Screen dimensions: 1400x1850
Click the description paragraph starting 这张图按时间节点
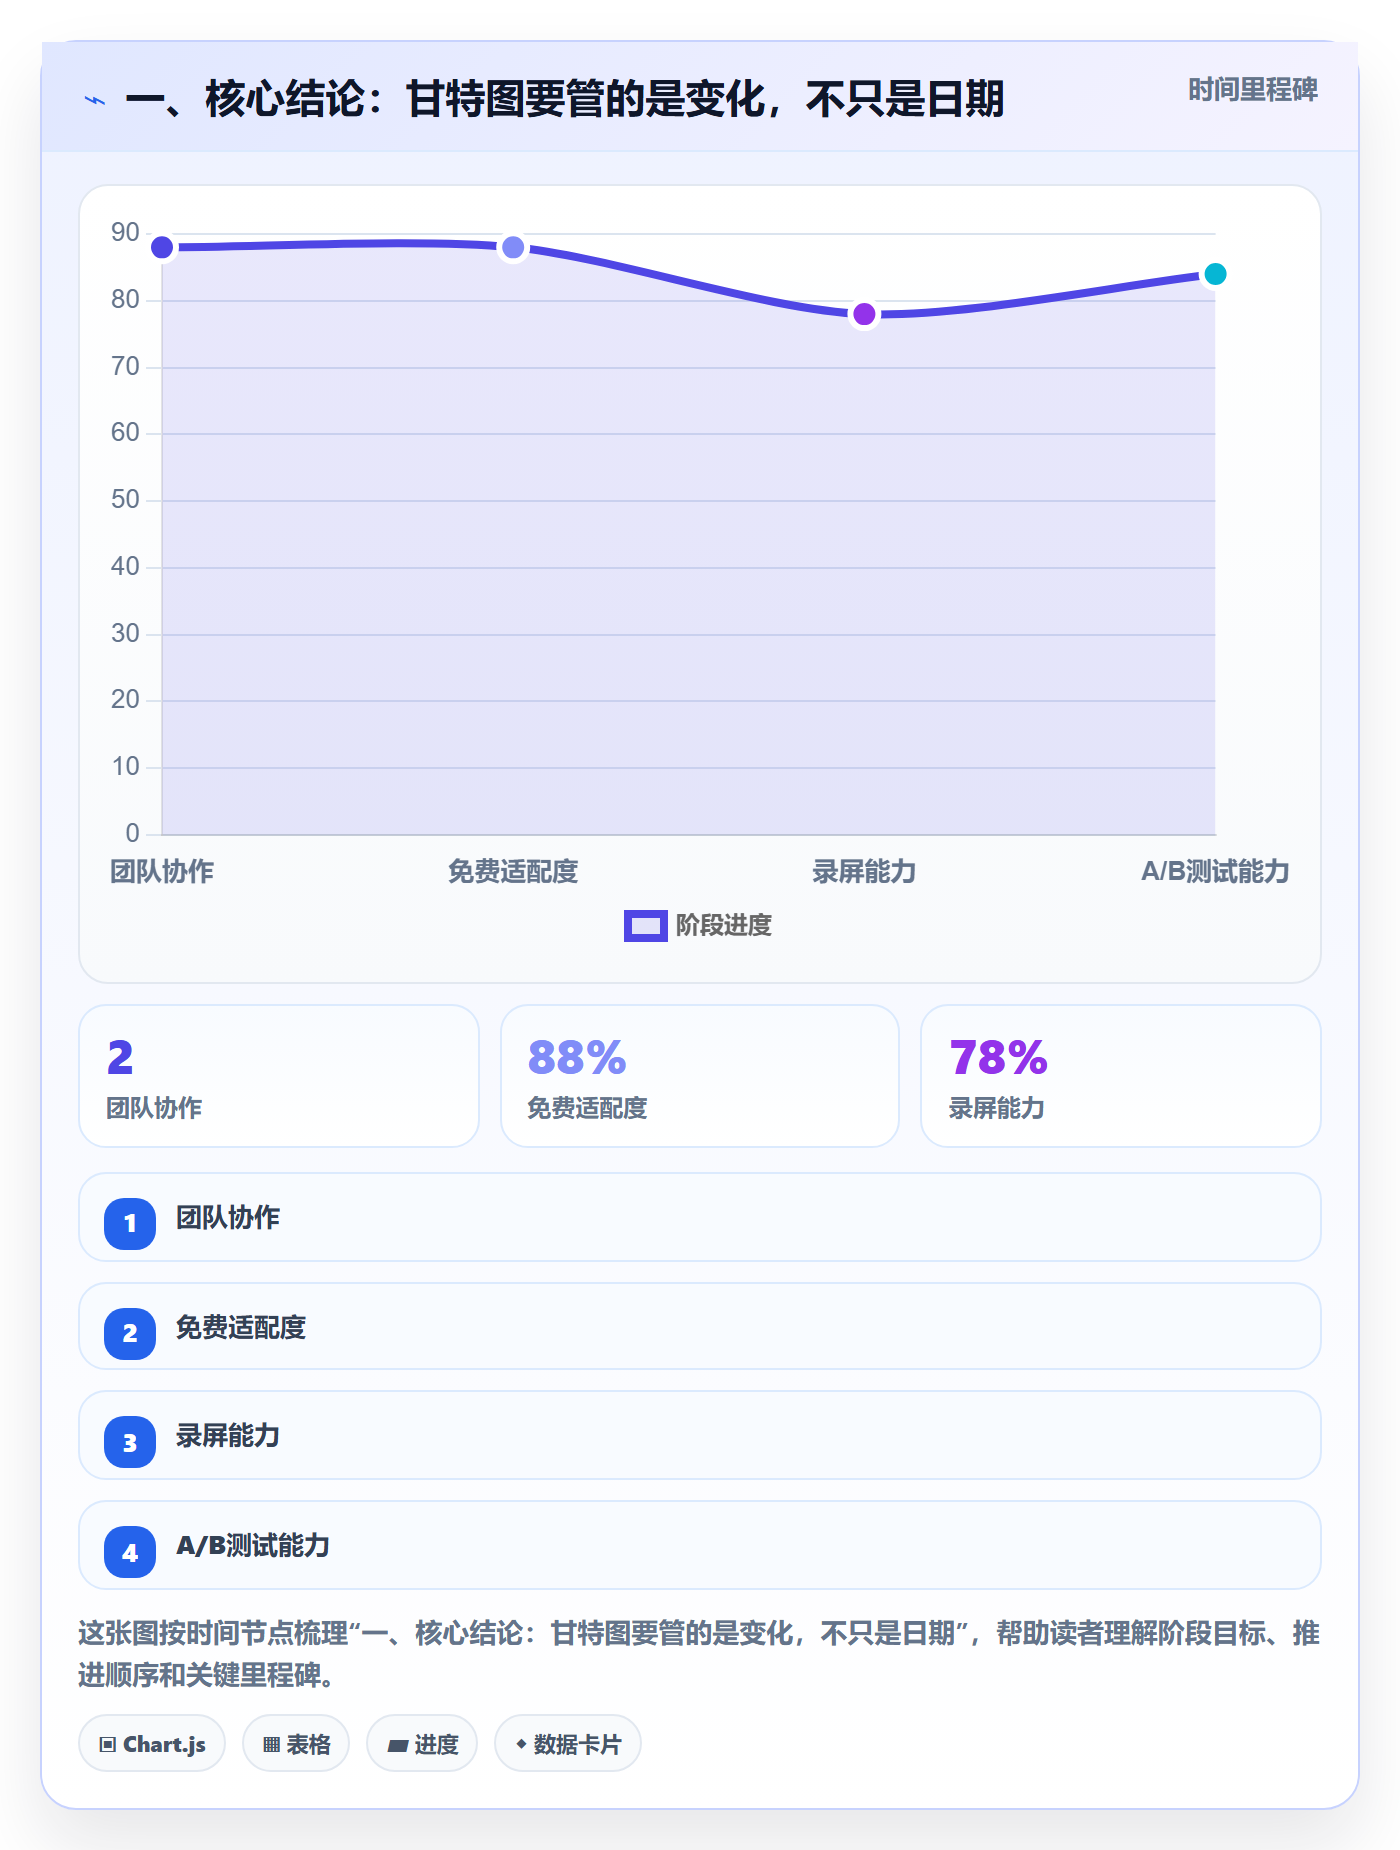click(x=699, y=1654)
